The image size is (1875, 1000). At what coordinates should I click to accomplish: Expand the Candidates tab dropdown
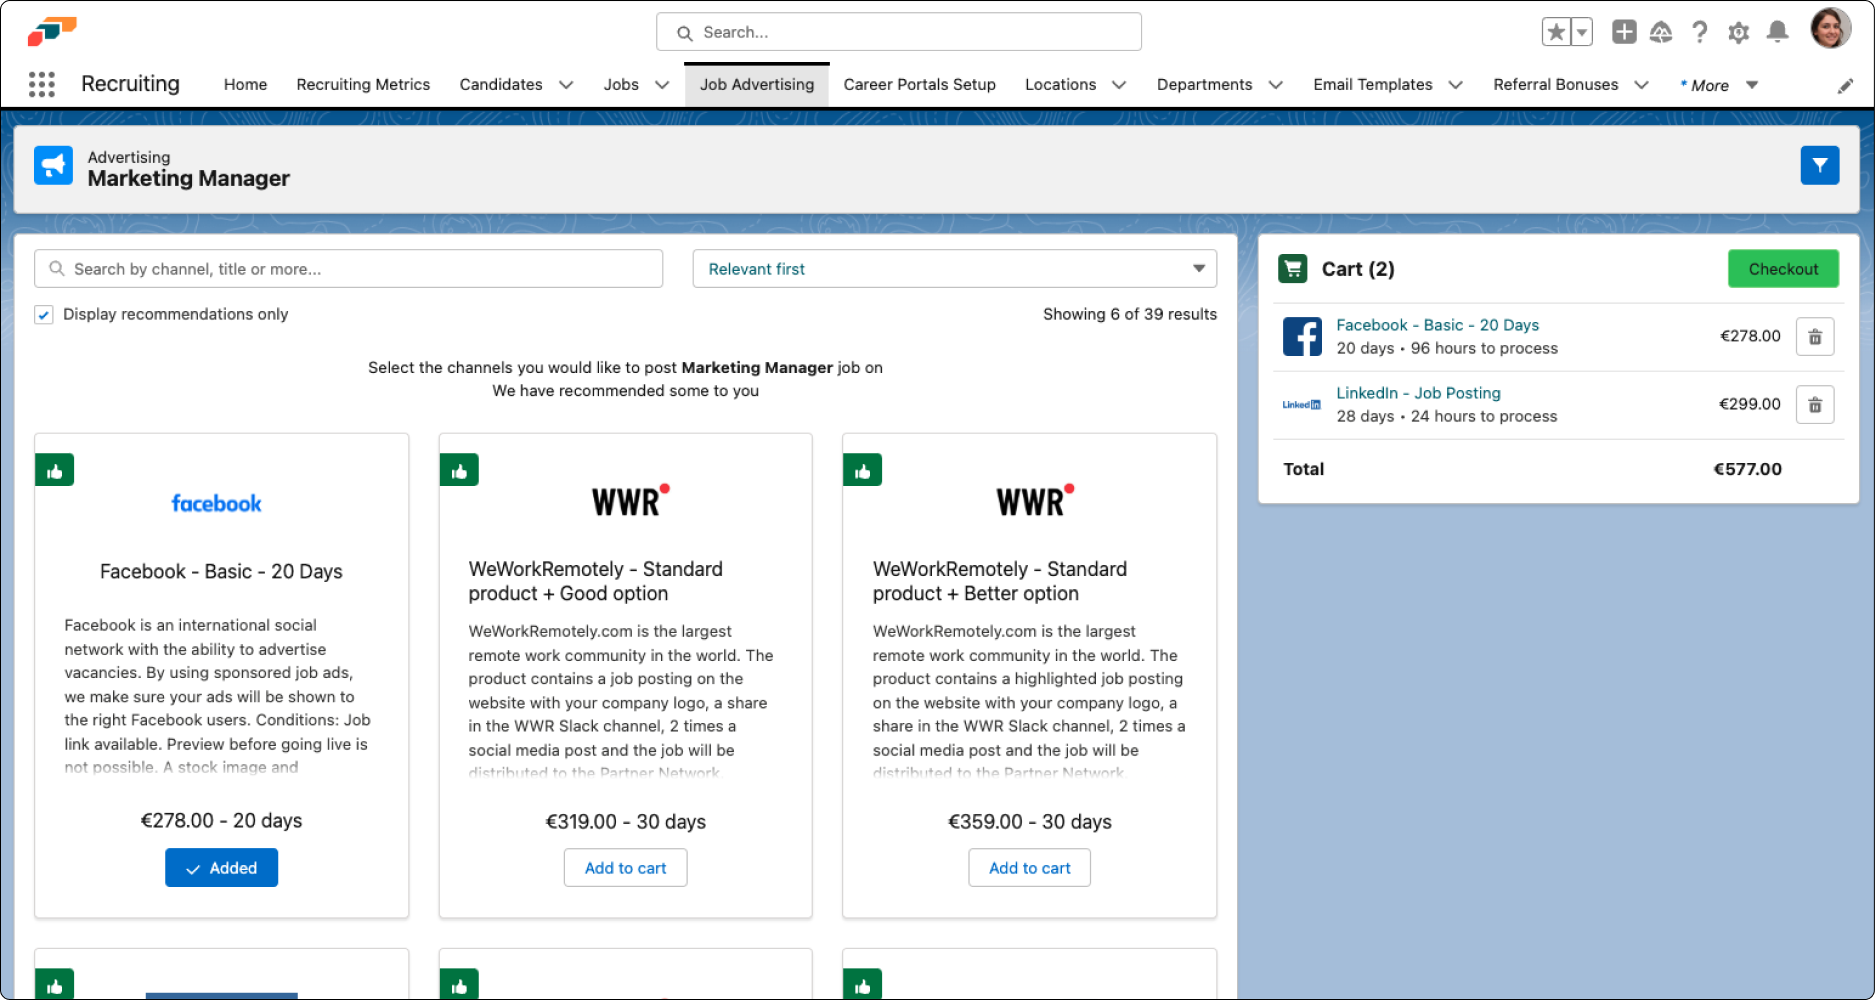point(567,85)
